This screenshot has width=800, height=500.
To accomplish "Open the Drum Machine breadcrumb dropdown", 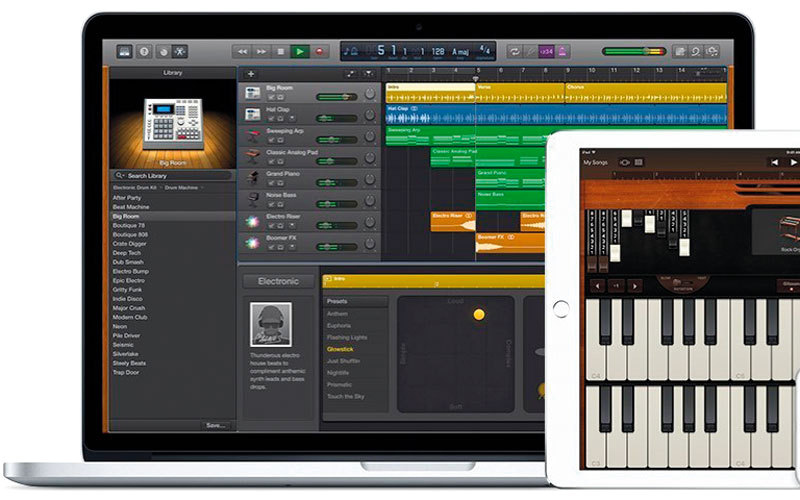I will 183,188.
